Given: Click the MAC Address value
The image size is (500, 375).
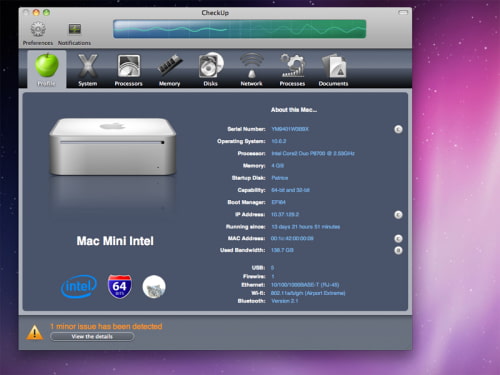Looking at the screenshot, I should pos(292,238).
